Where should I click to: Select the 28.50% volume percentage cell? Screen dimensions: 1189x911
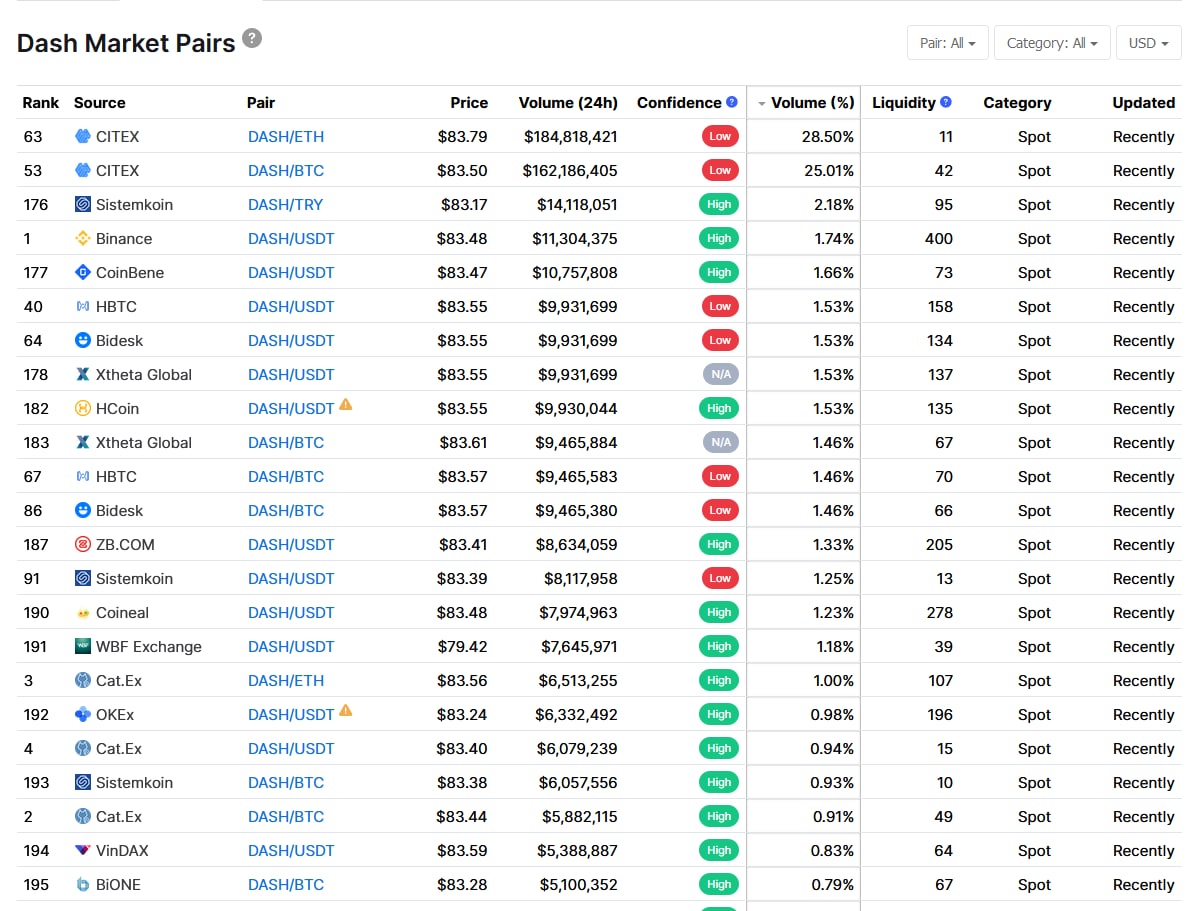827,137
